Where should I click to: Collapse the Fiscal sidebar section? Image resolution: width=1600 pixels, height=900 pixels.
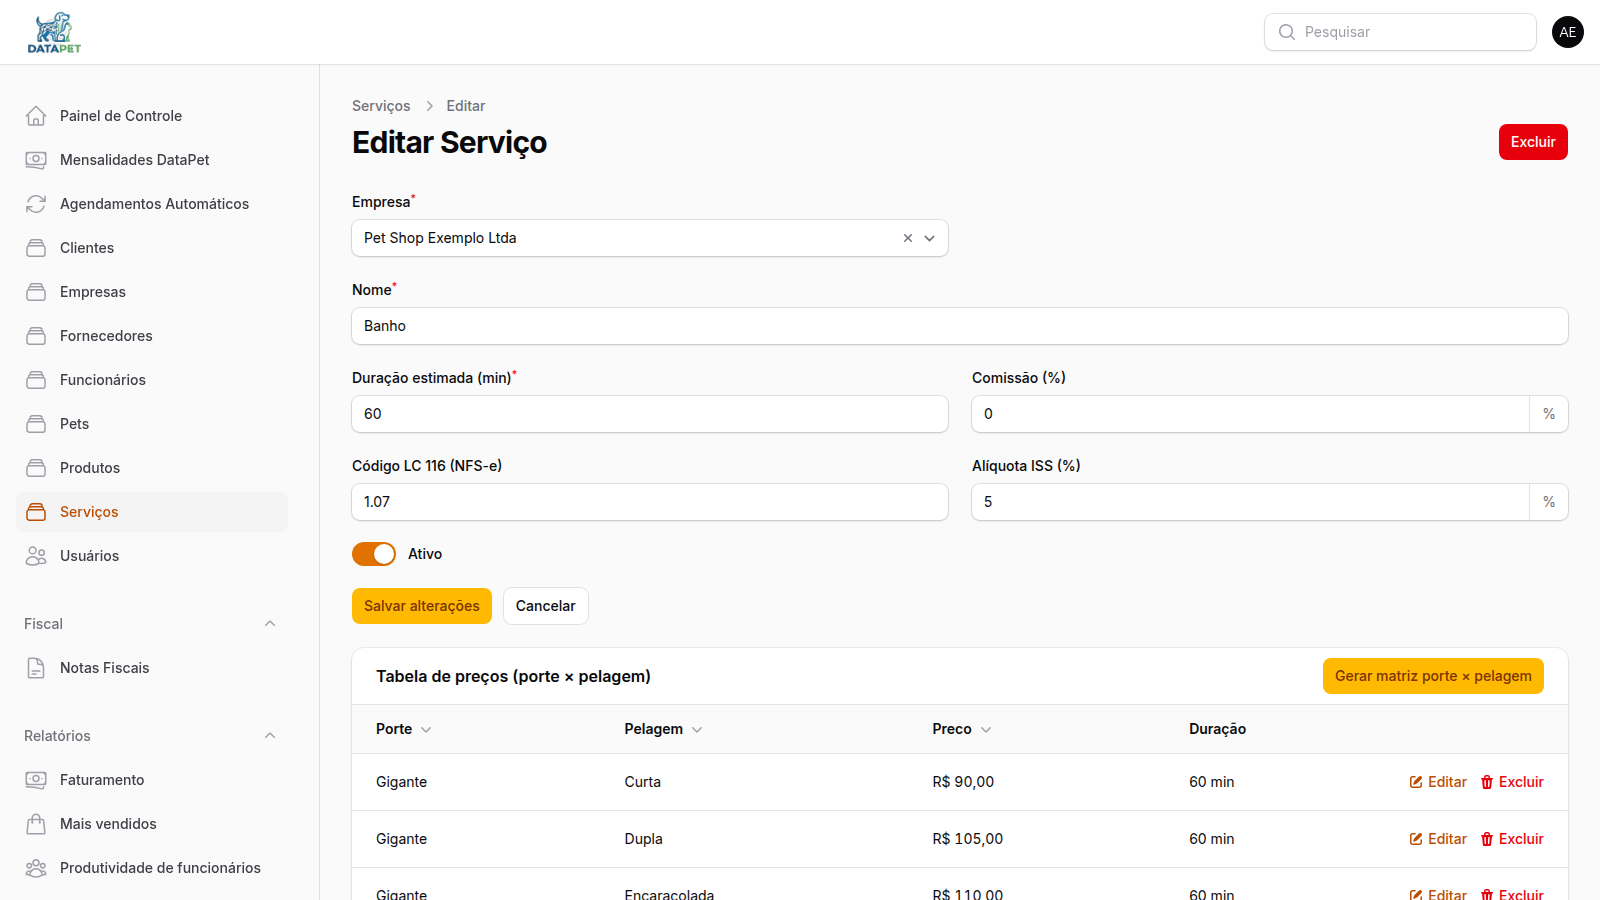coord(270,624)
